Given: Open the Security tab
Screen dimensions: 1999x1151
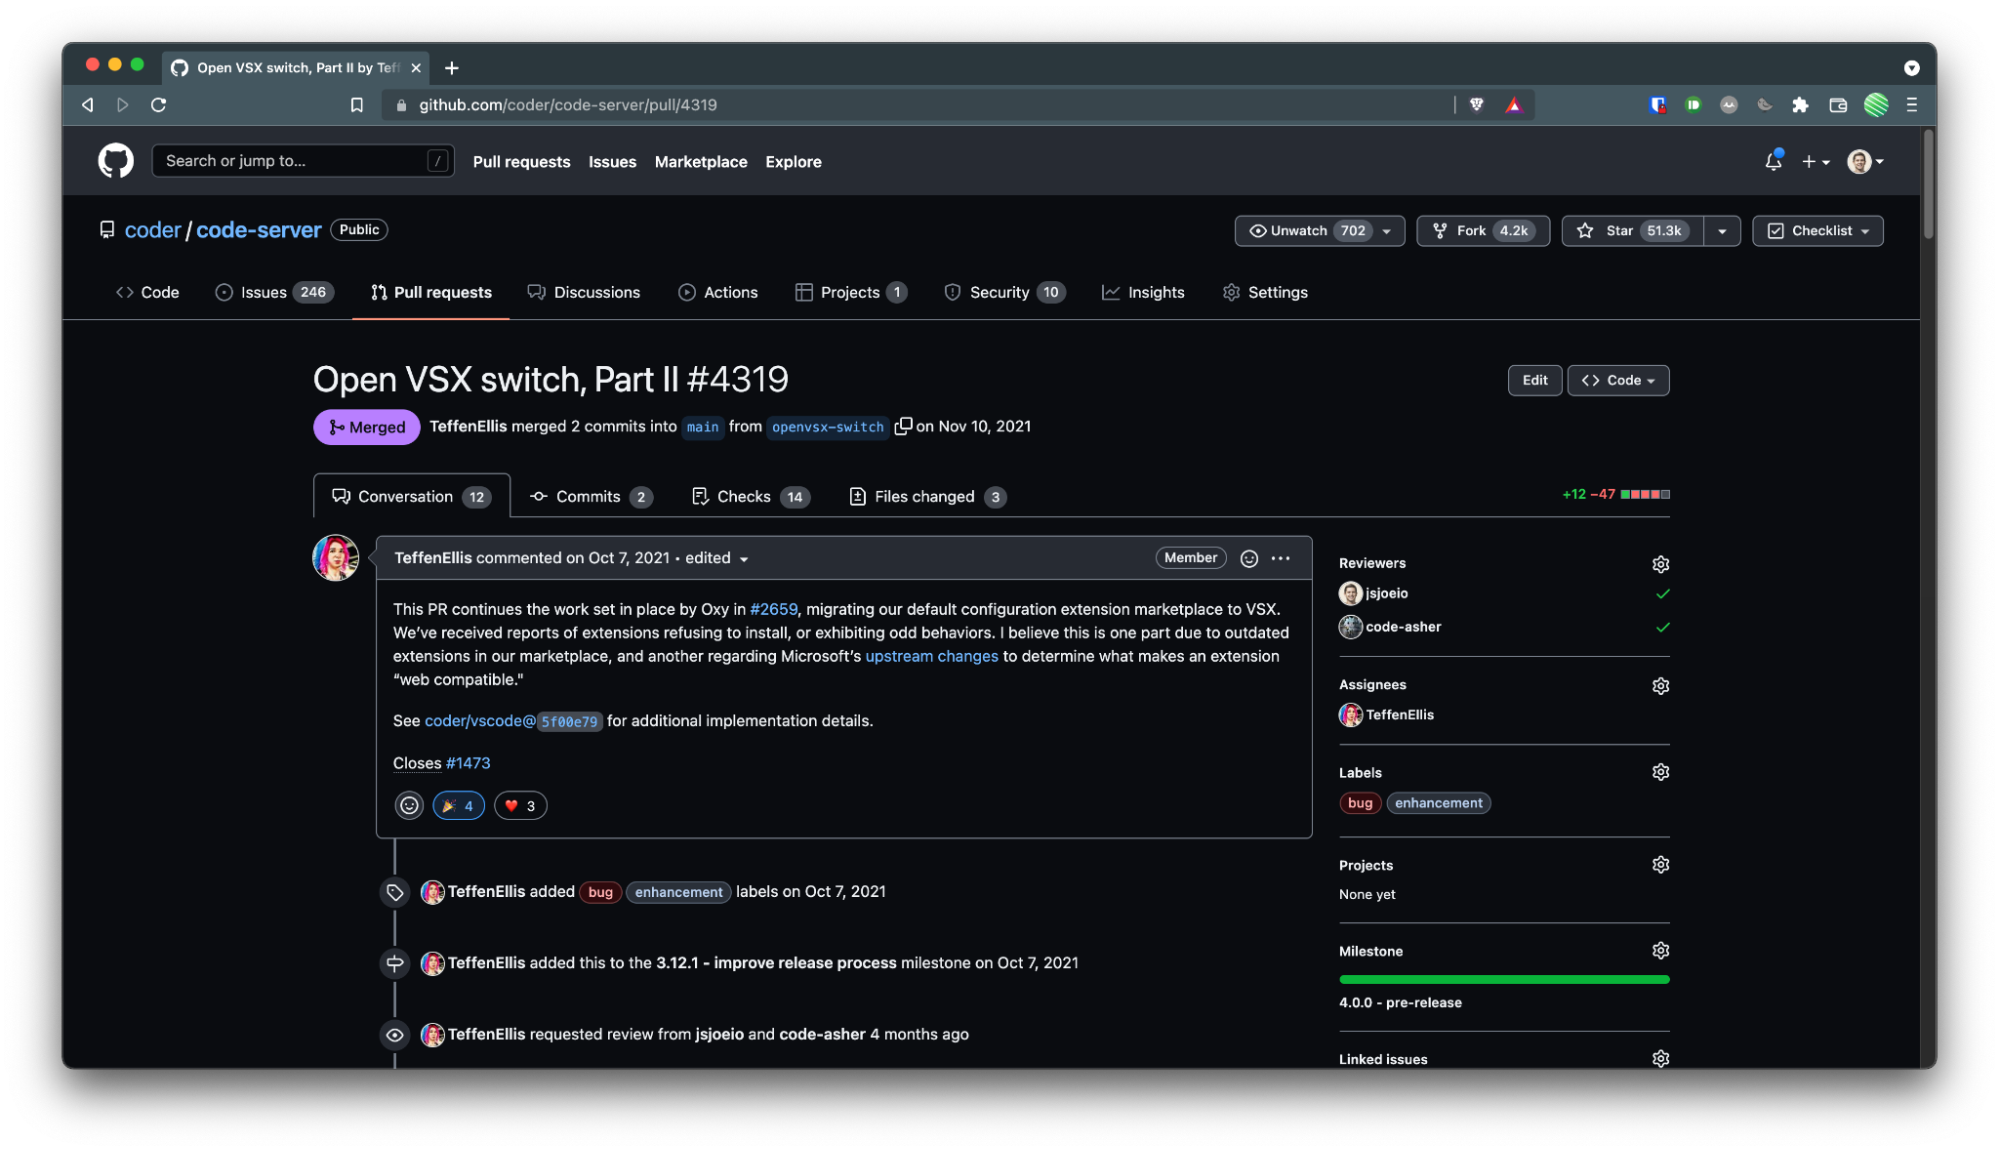Looking at the screenshot, I should 1004,292.
